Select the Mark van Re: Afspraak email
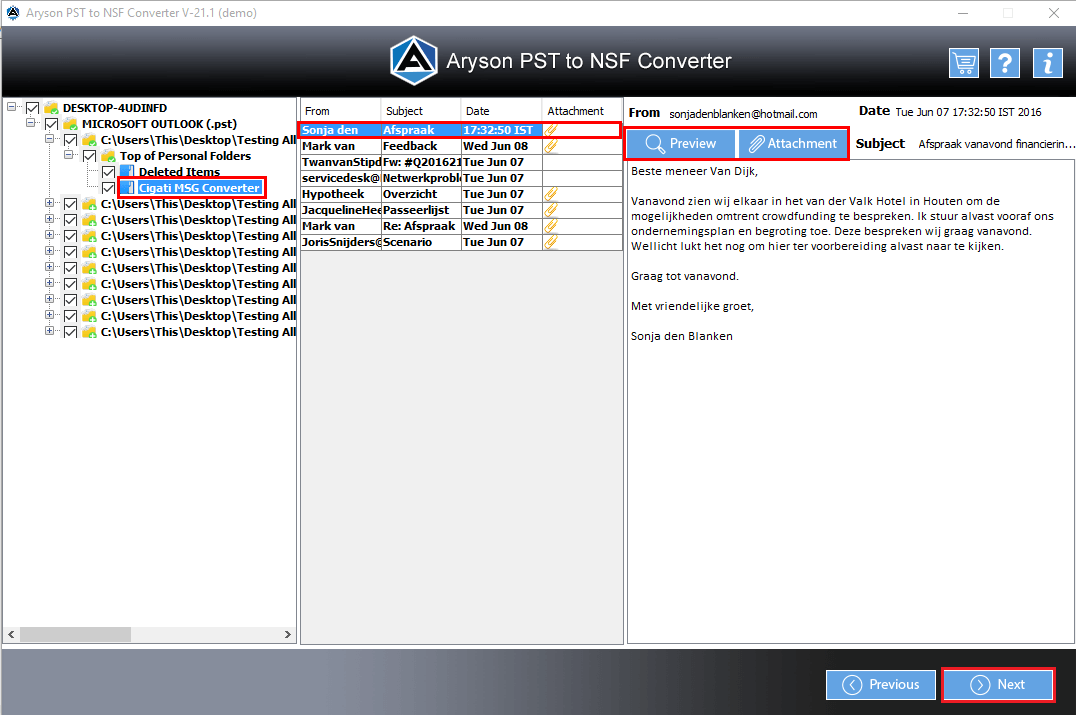Screen dimensions: 1076x715 [461, 226]
